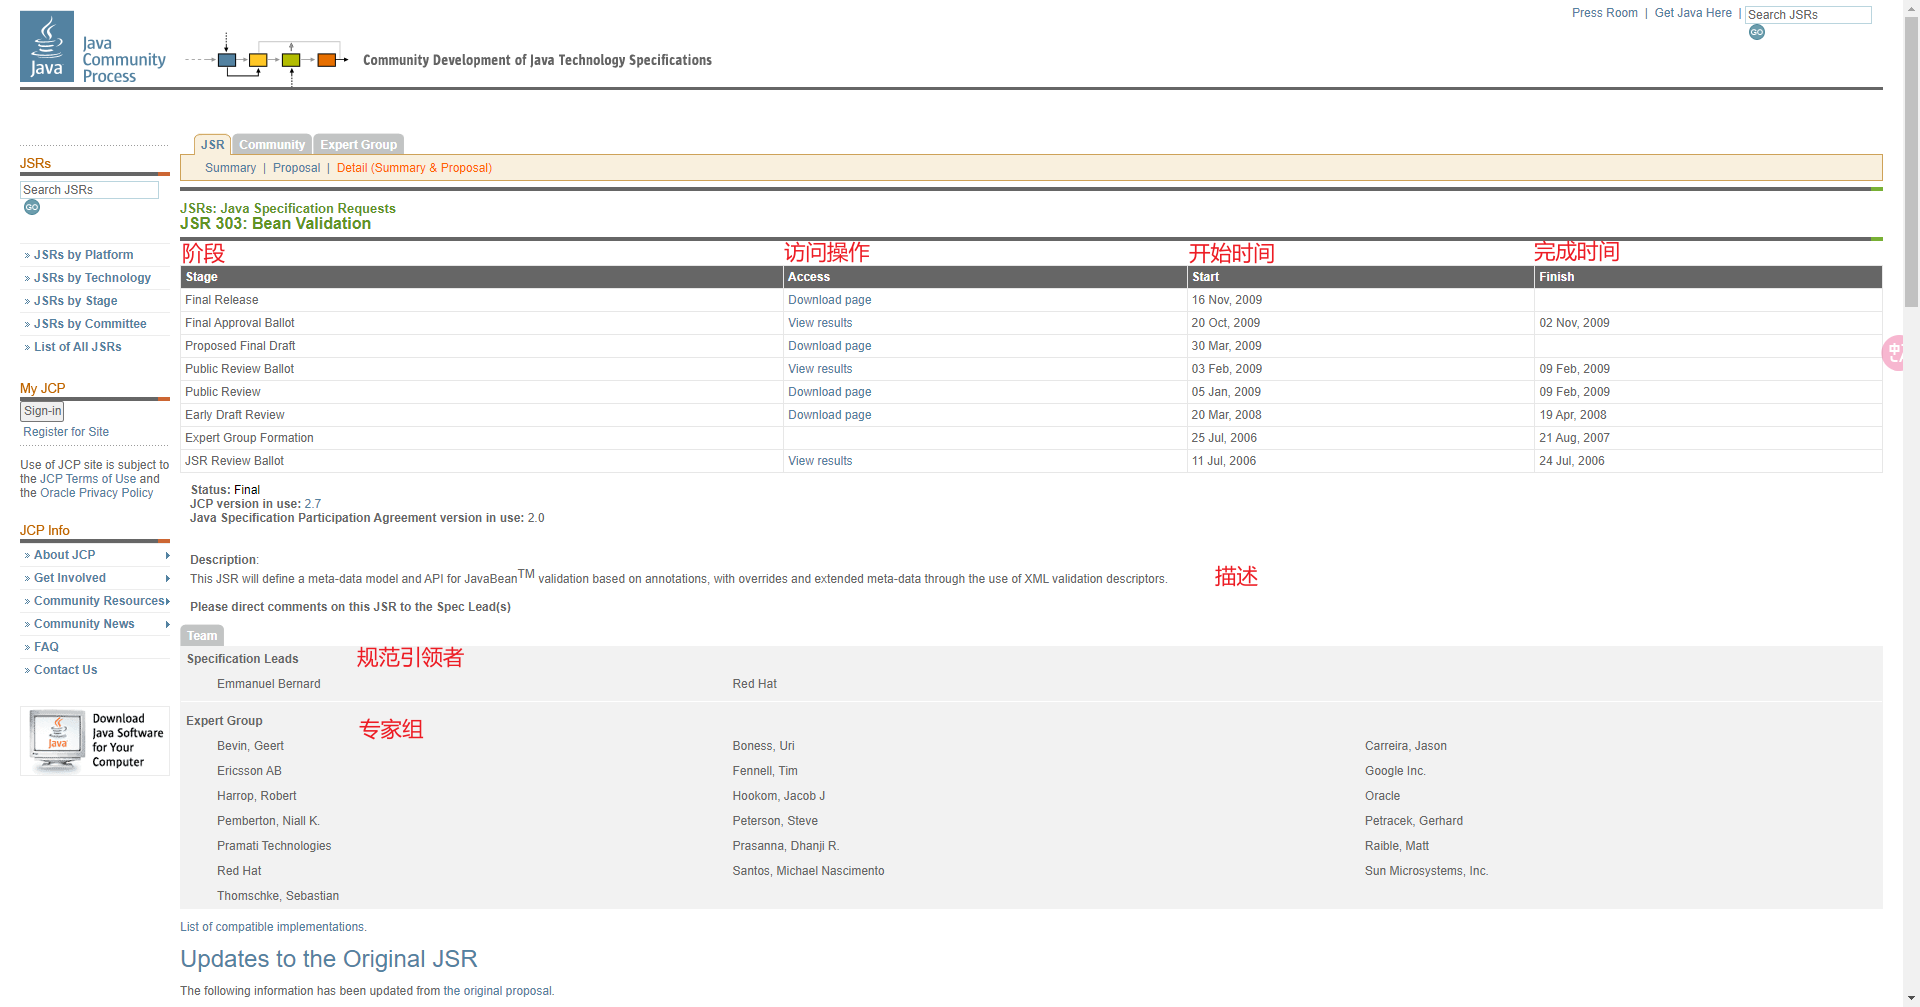
Task: Open Register for Site link
Action: (x=66, y=432)
